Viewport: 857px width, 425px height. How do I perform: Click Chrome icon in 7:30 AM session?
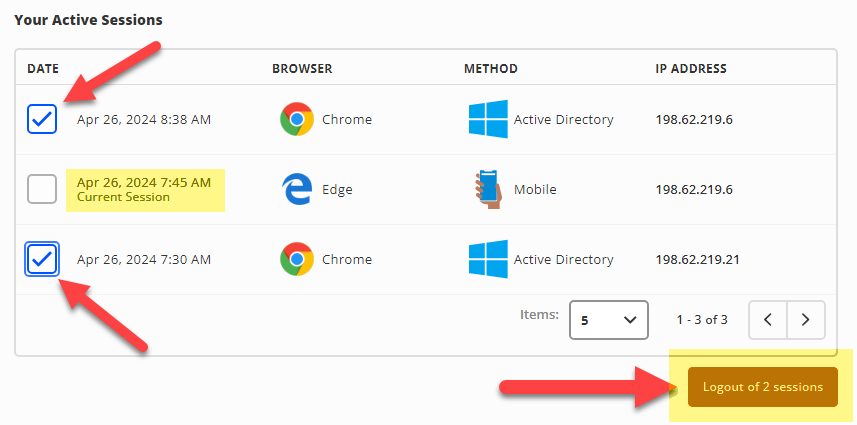(296, 259)
